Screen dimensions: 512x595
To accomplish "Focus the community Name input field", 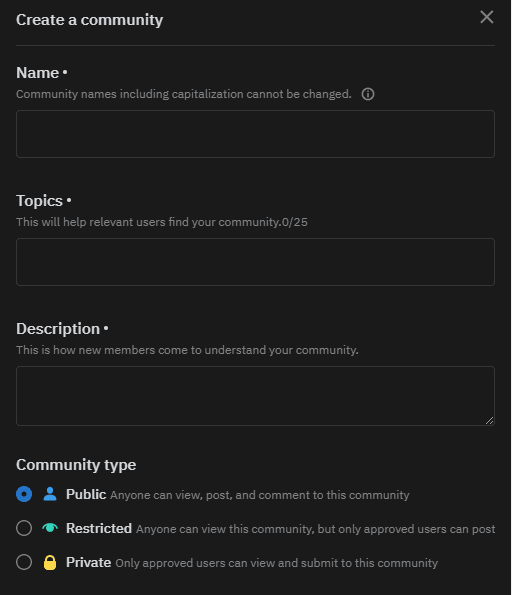I will tap(255, 134).
